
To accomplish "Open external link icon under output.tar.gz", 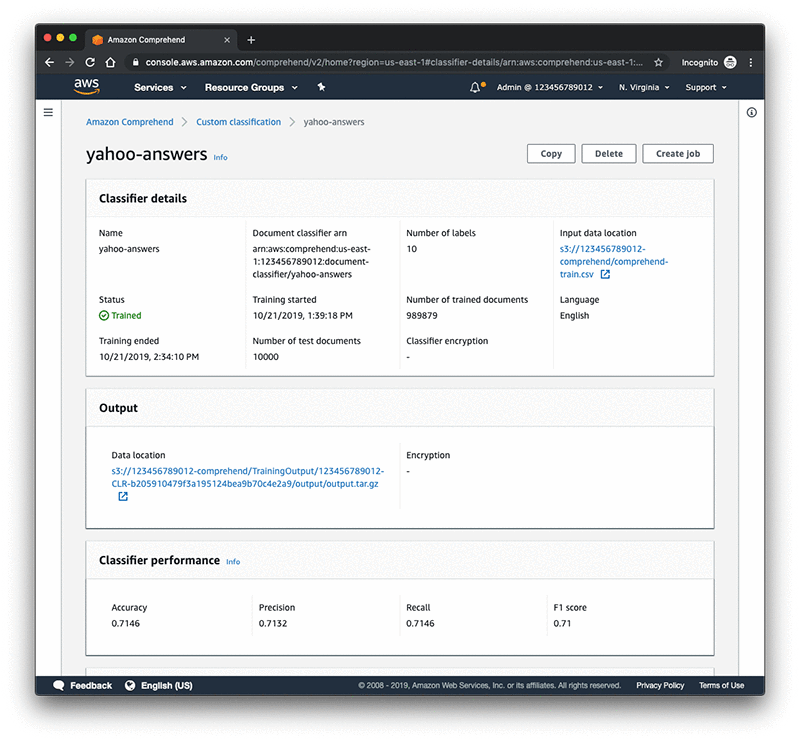I will (123, 496).
